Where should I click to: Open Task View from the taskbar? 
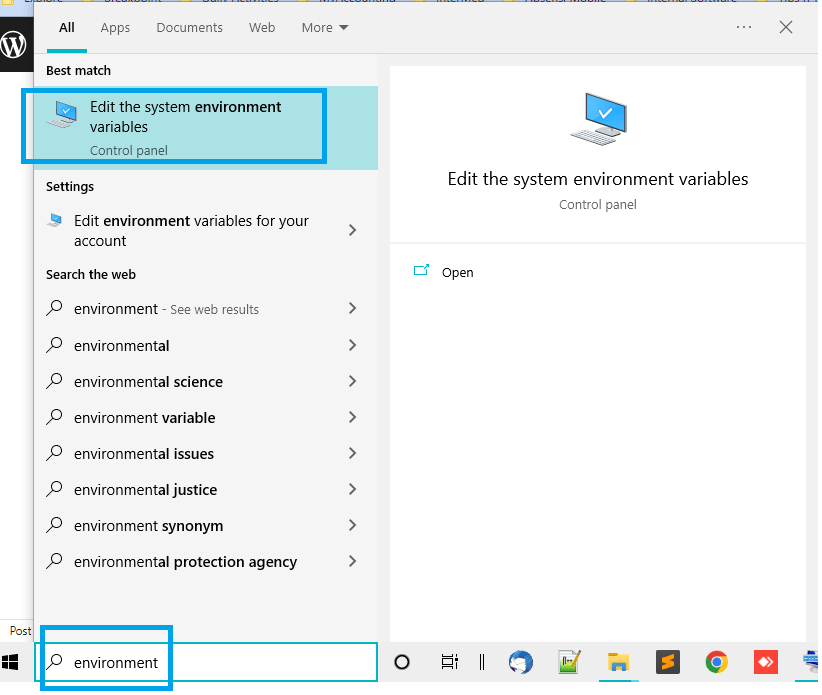pyautogui.click(x=450, y=662)
